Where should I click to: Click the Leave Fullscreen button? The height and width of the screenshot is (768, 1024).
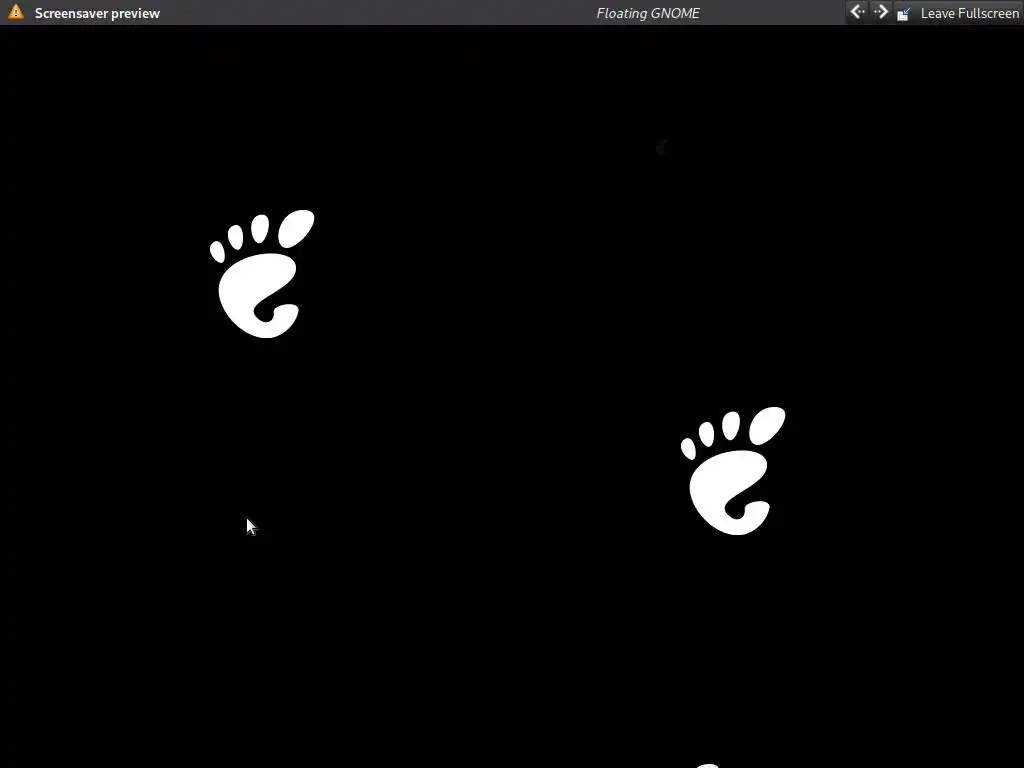click(x=957, y=13)
